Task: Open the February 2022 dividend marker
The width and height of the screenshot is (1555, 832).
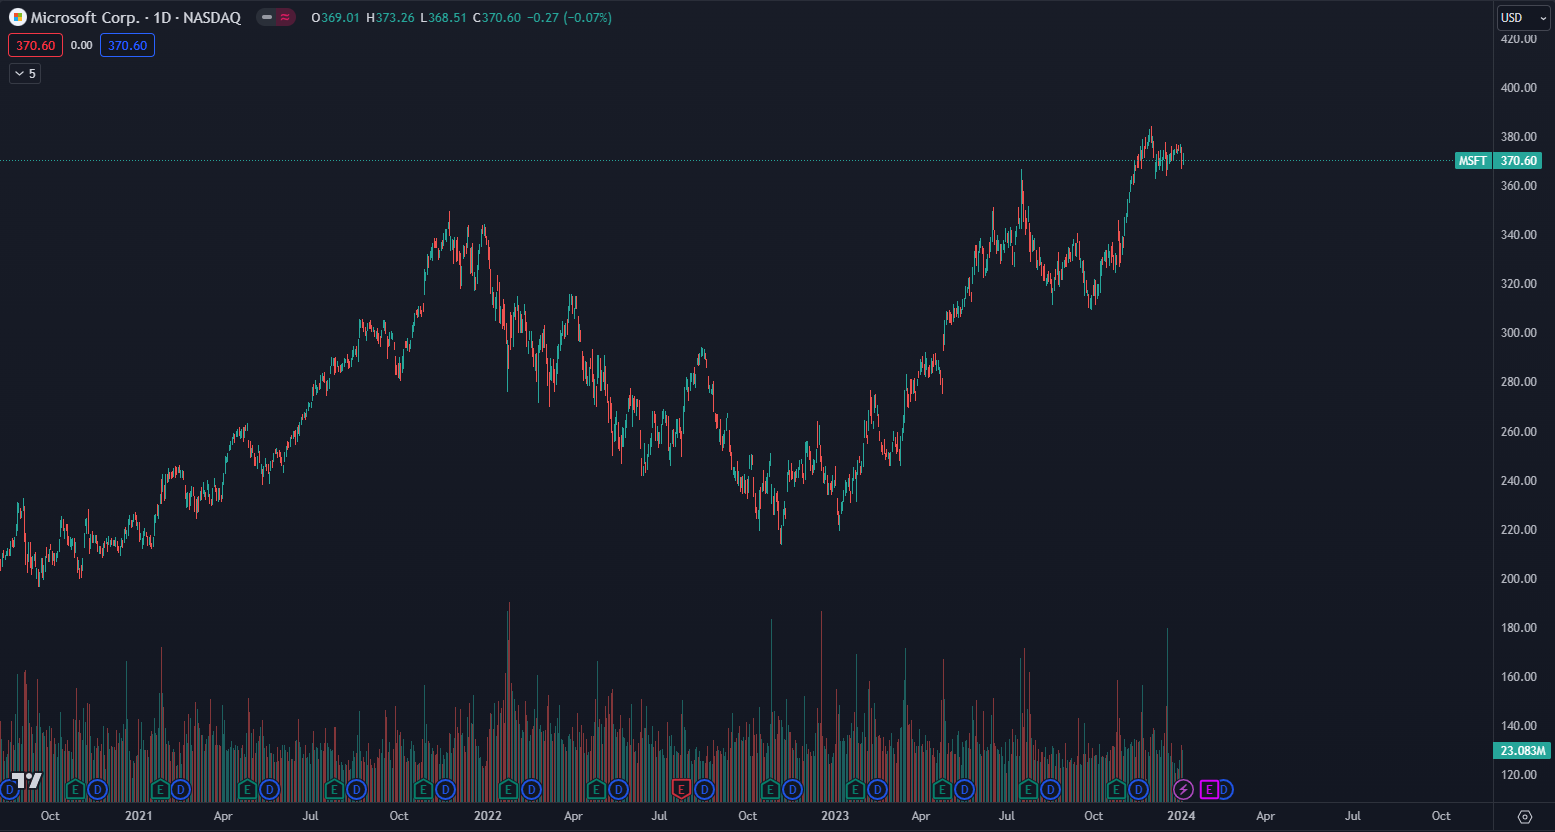Action: pyautogui.click(x=531, y=789)
